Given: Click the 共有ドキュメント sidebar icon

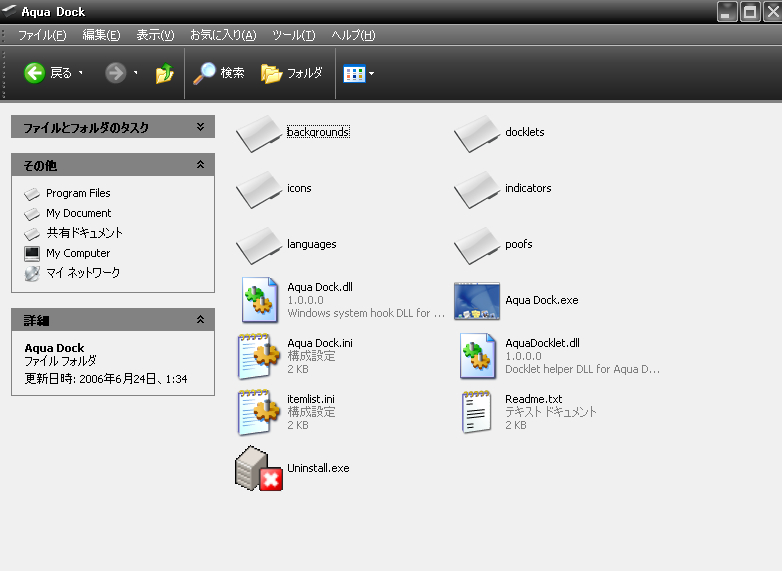Looking at the screenshot, I should pyautogui.click(x=32, y=233).
